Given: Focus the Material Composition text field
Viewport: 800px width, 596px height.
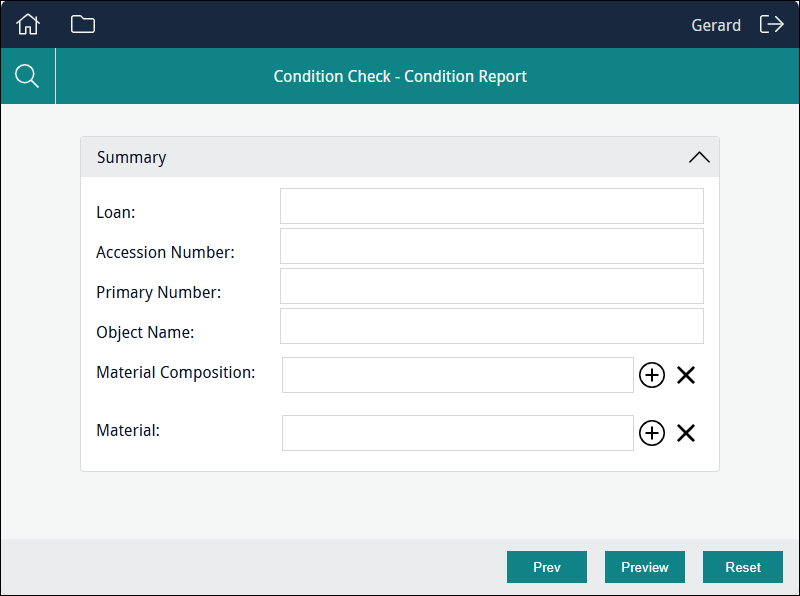Looking at the screenshot, I should click(457, 375).
